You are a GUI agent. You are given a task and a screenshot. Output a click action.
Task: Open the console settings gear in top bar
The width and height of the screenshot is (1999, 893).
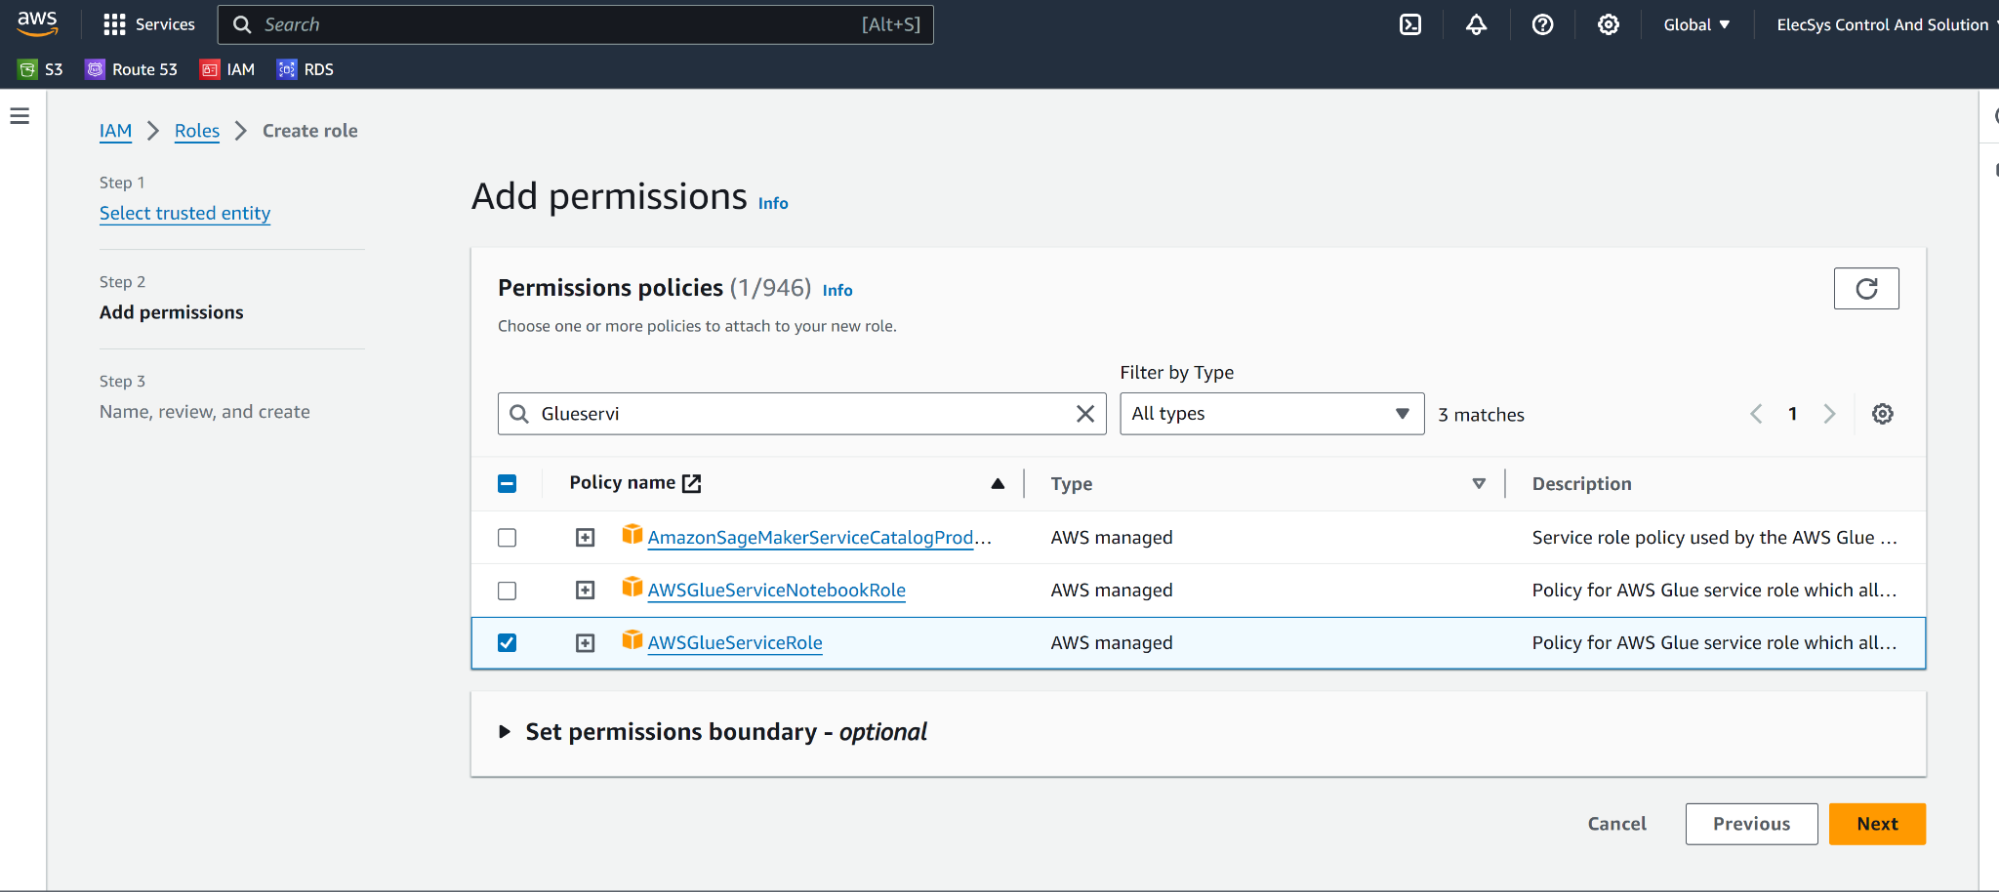point(1608,24)
